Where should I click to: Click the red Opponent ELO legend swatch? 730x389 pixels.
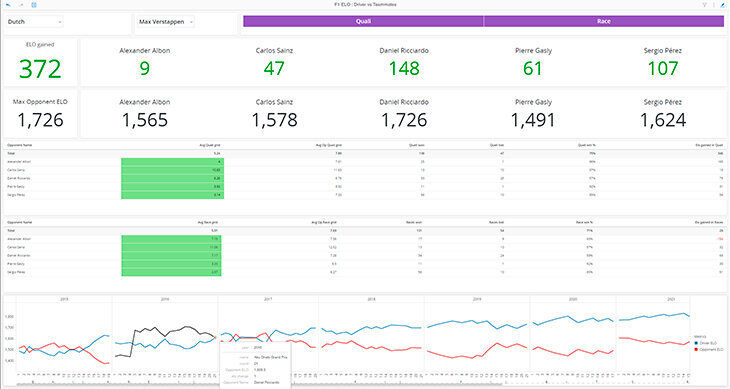point(696,349)
